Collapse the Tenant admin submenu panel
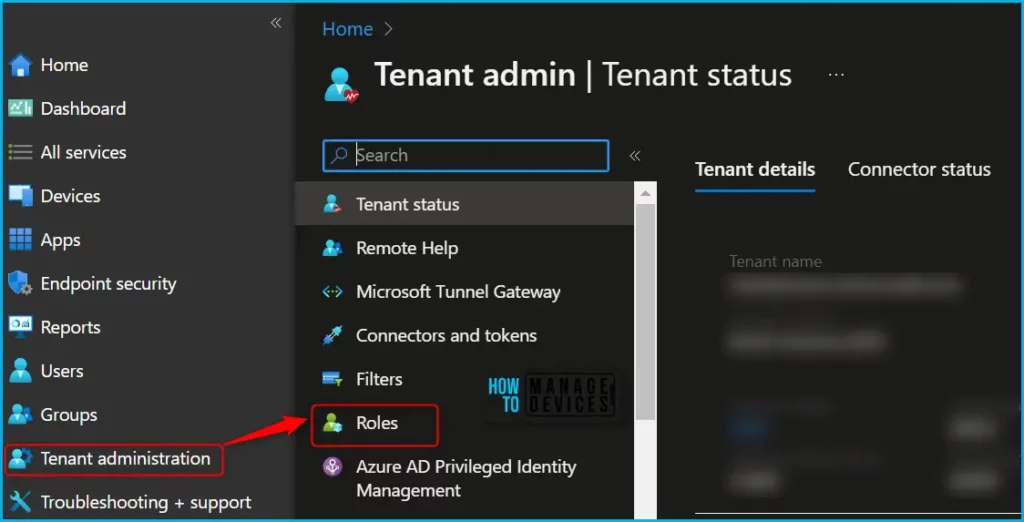The height and width of the screenshot is (522, 1024). click(x=634, y=155)
